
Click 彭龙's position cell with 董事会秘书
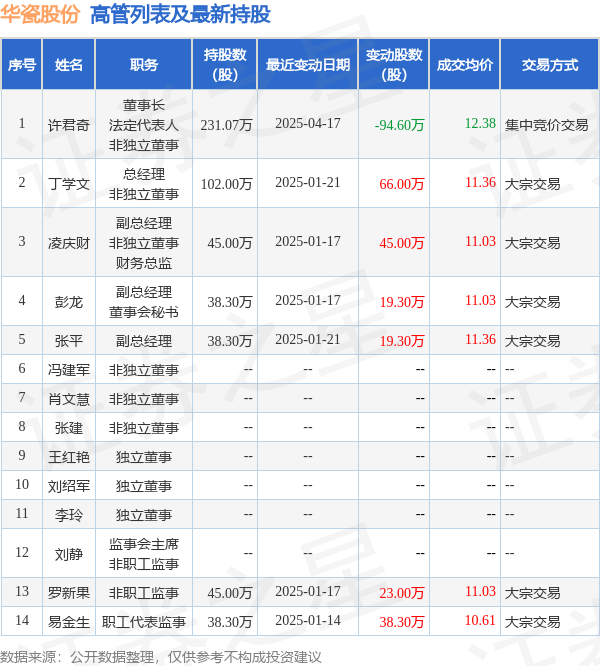(x=144, y=302)
